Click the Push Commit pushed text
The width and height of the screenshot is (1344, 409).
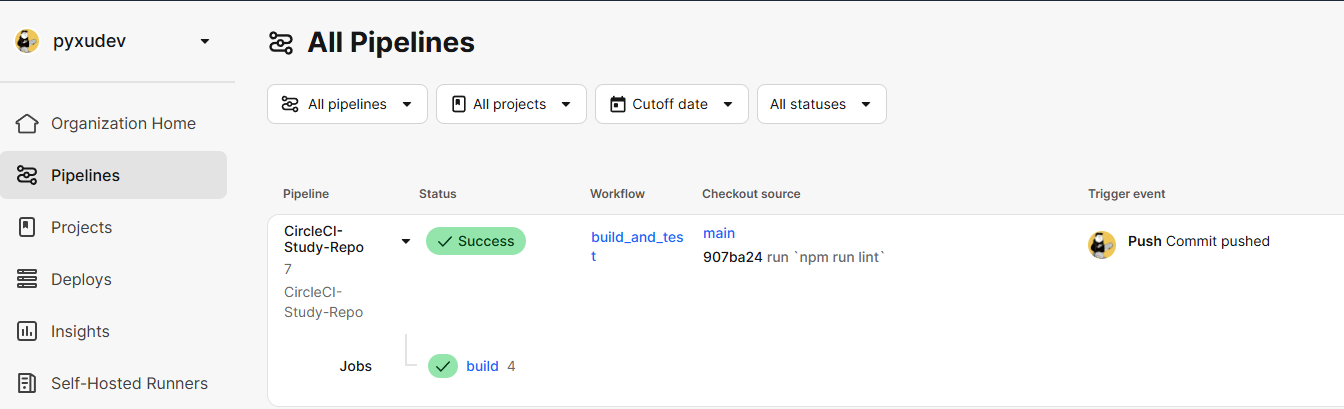click(1199, 241)
